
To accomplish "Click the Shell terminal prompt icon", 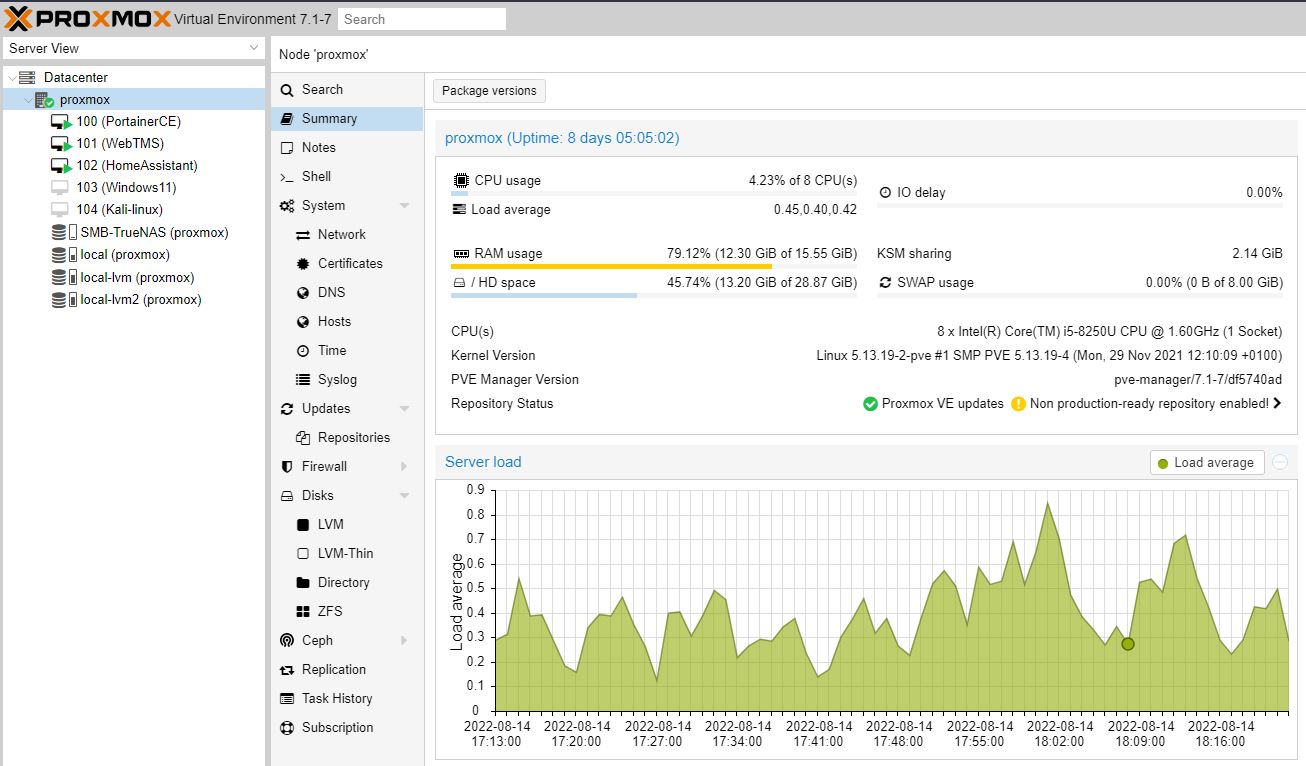I will [x=287, y=176].
